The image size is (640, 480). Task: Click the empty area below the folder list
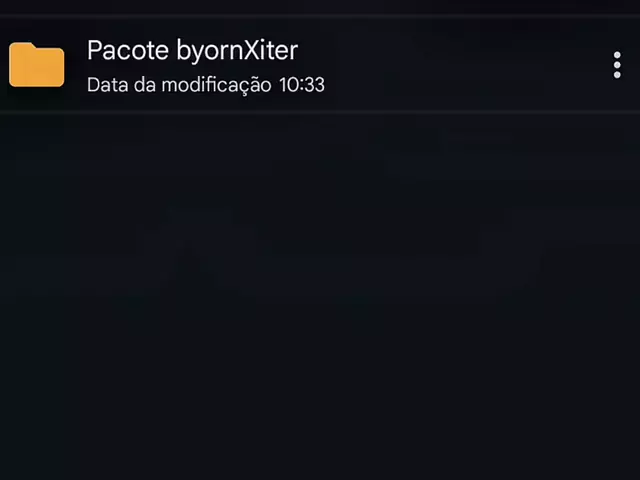[320, 296]
